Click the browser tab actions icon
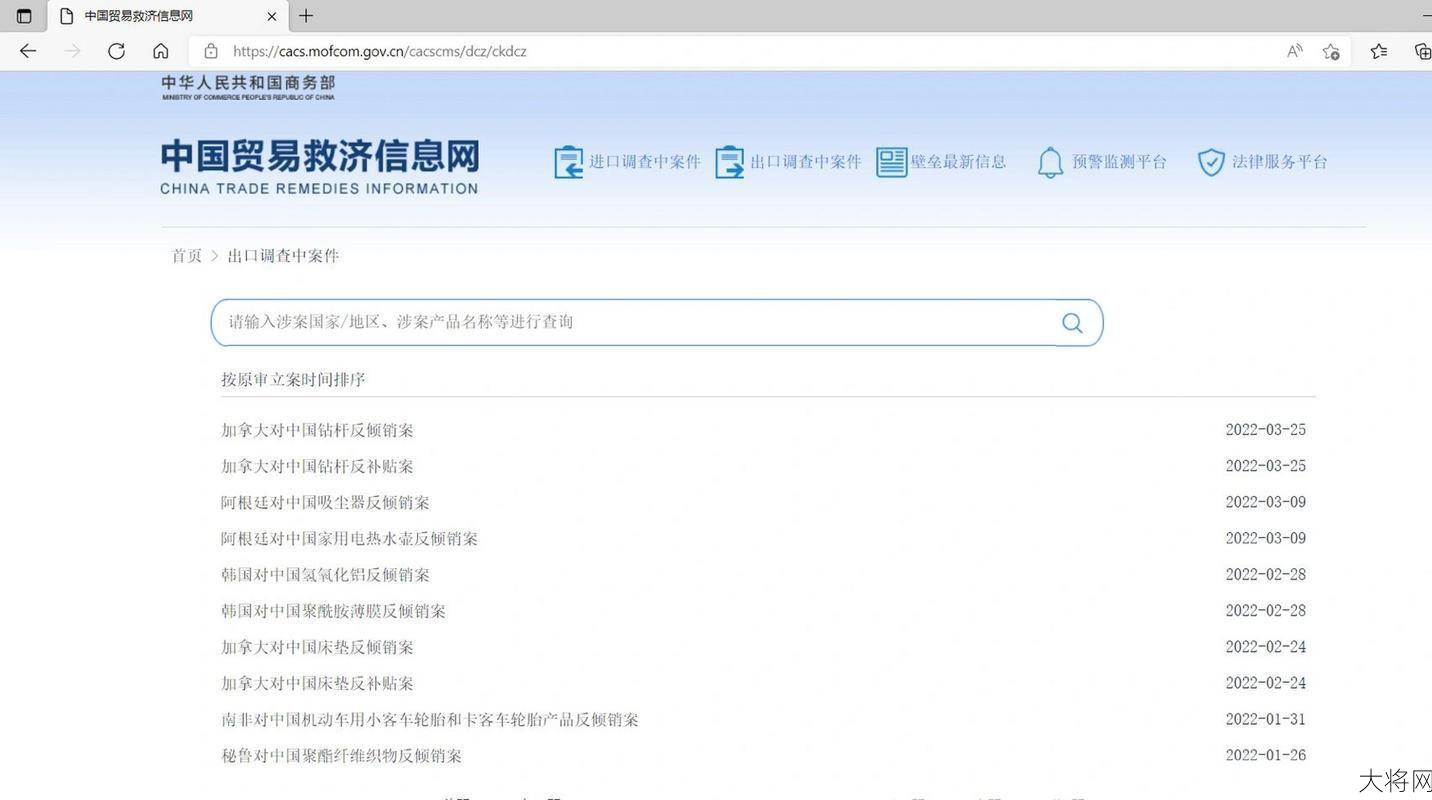This screenshot has width=1432, height=800. (x=24, y=16)
